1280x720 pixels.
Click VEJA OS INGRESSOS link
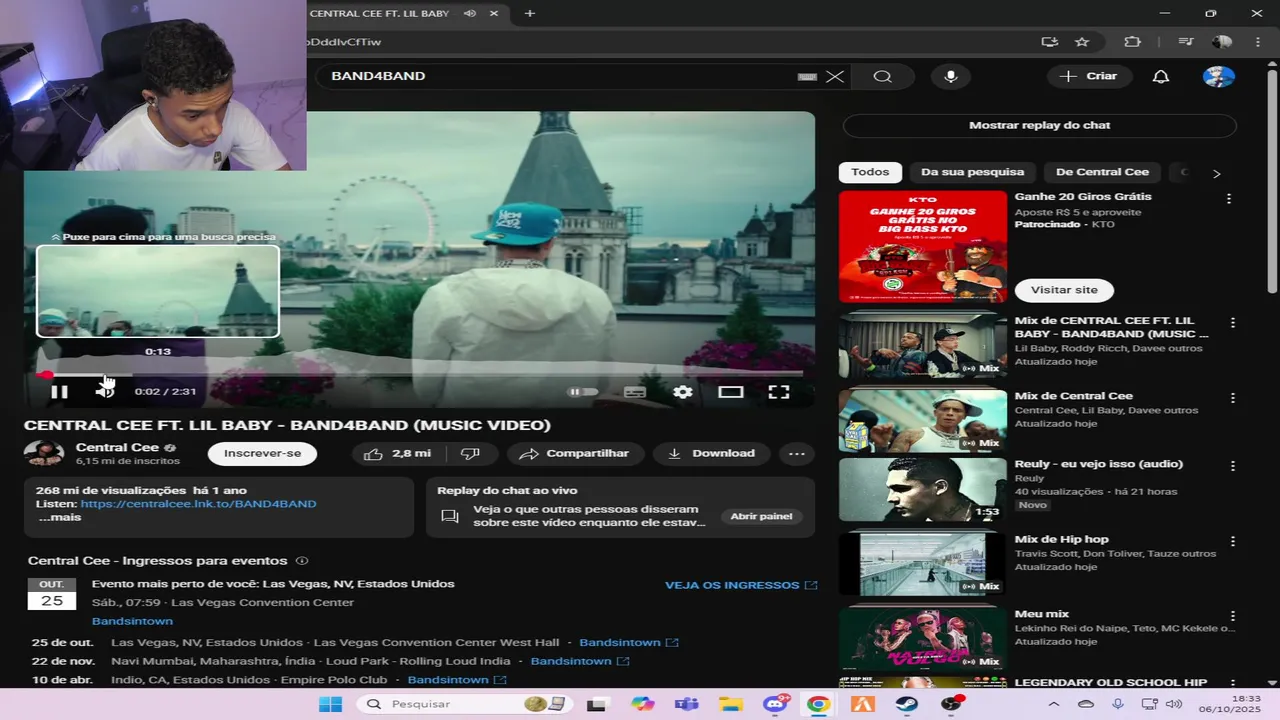pos(741,585)
